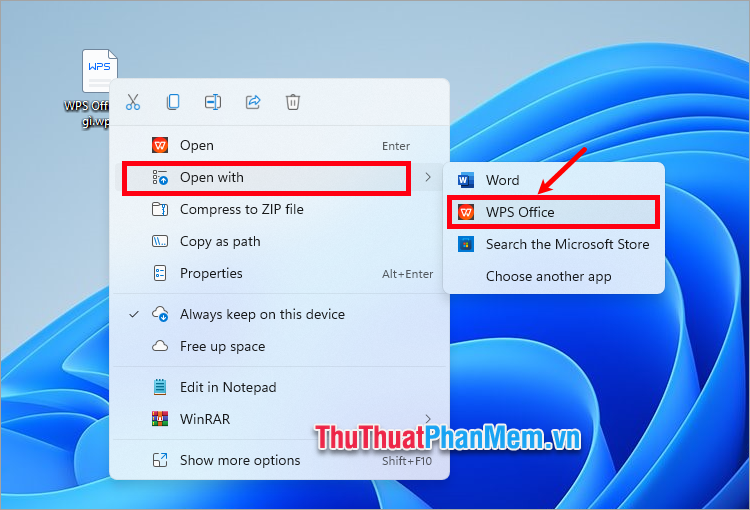The height and width of the screenshot is (510, 750).
Task: Select Free up space
Action: pos(280,346)
